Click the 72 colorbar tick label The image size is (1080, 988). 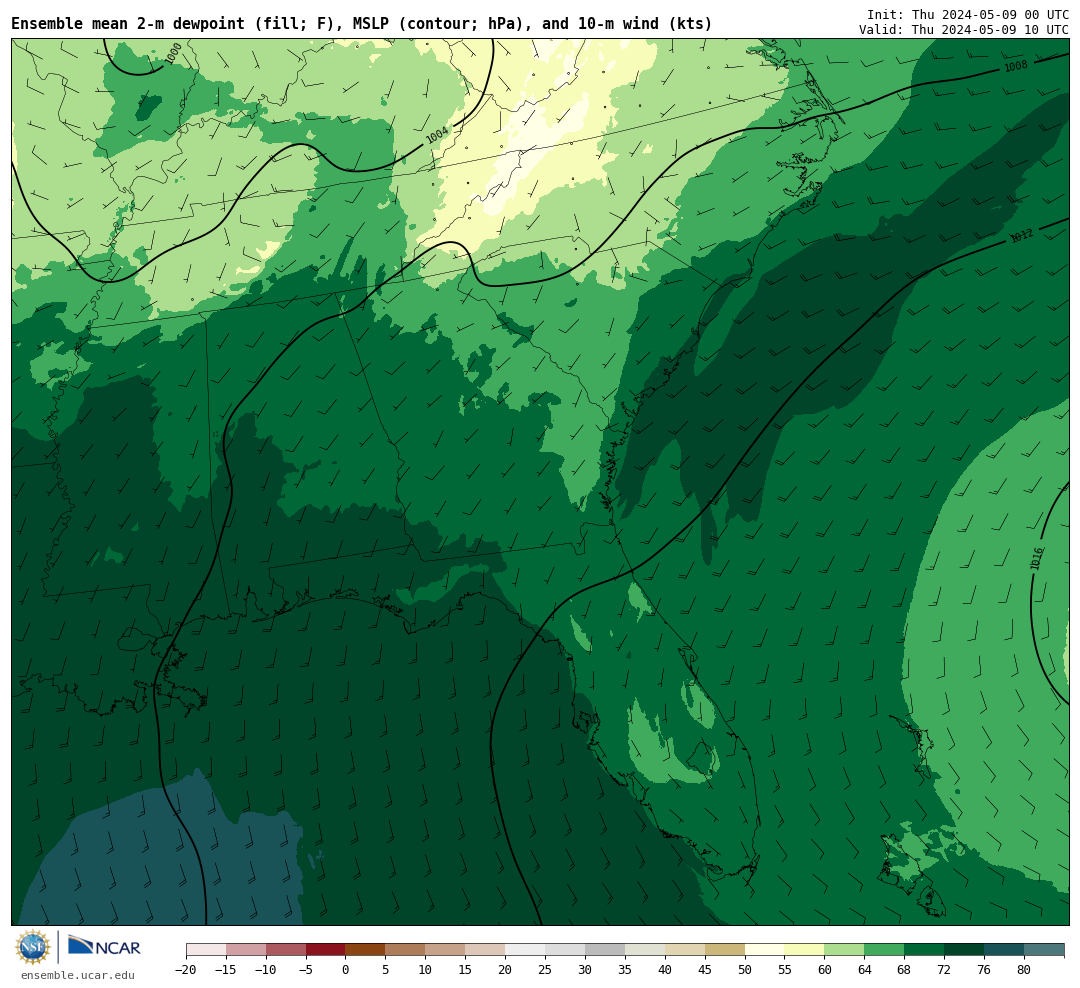945,970
